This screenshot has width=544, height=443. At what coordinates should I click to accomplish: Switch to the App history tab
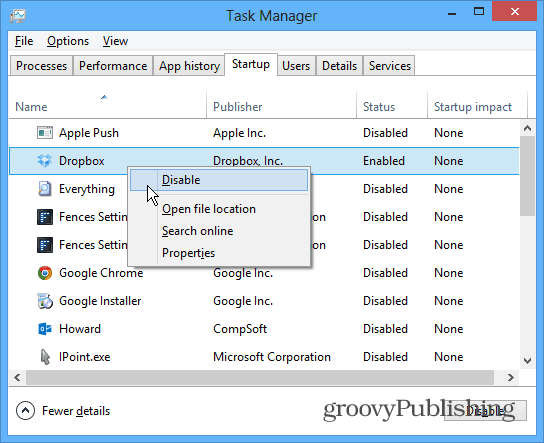point(189,66)
